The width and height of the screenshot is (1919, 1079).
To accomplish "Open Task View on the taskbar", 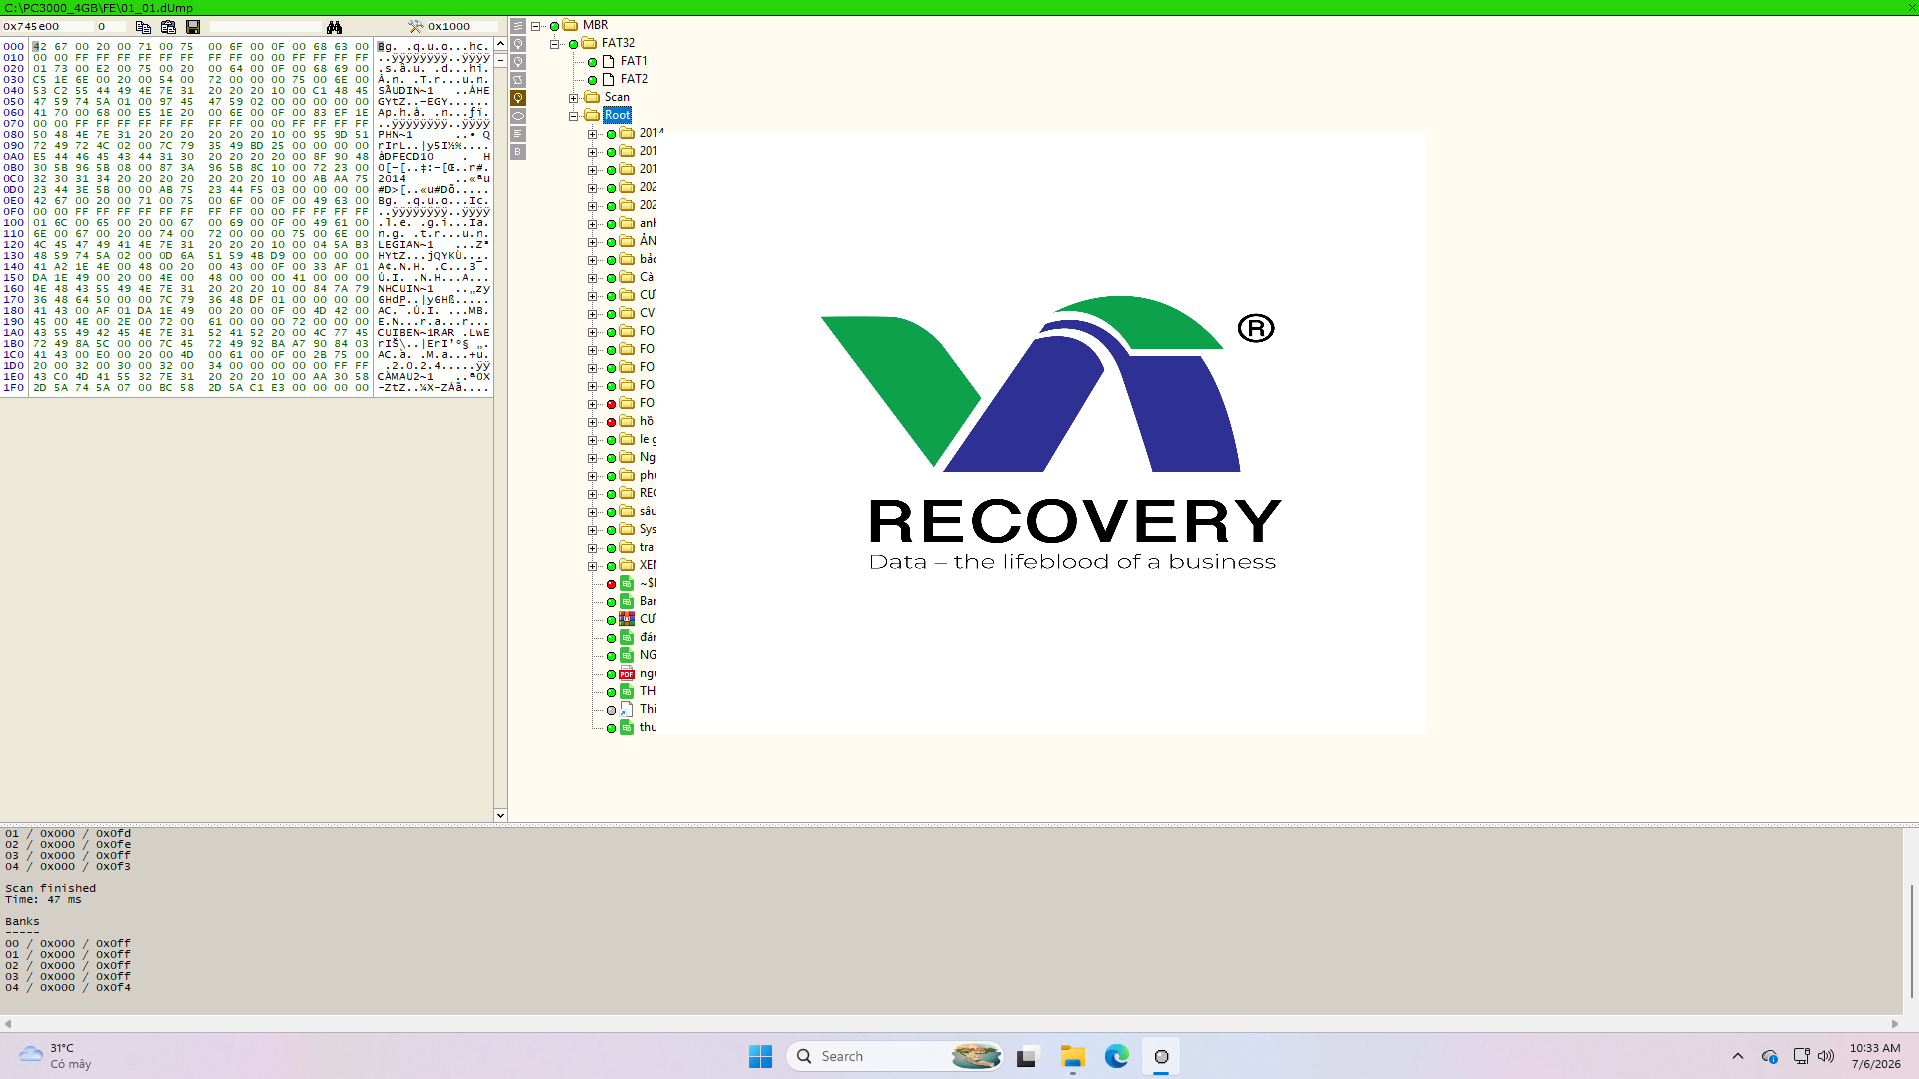I will coord(1028,1057).
